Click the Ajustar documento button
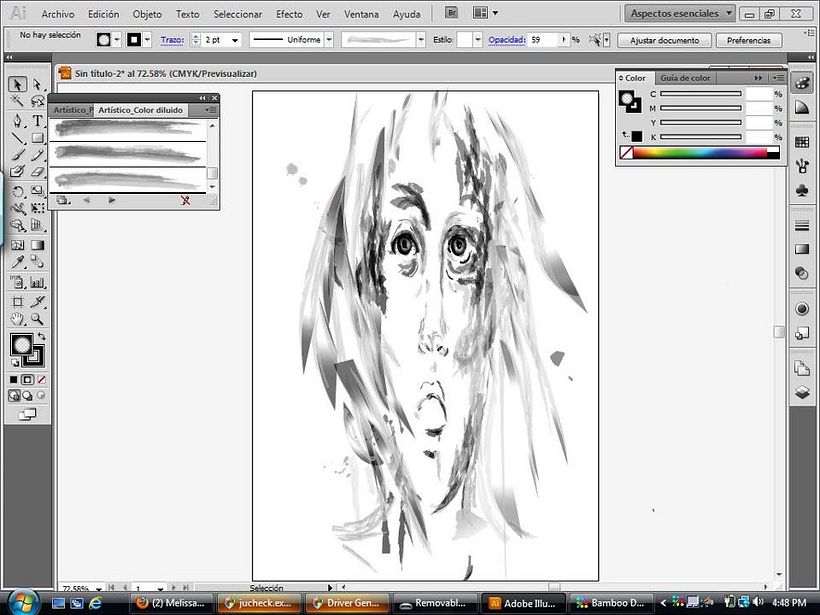Viewport: 820px width, 615px height. point(664,40)
